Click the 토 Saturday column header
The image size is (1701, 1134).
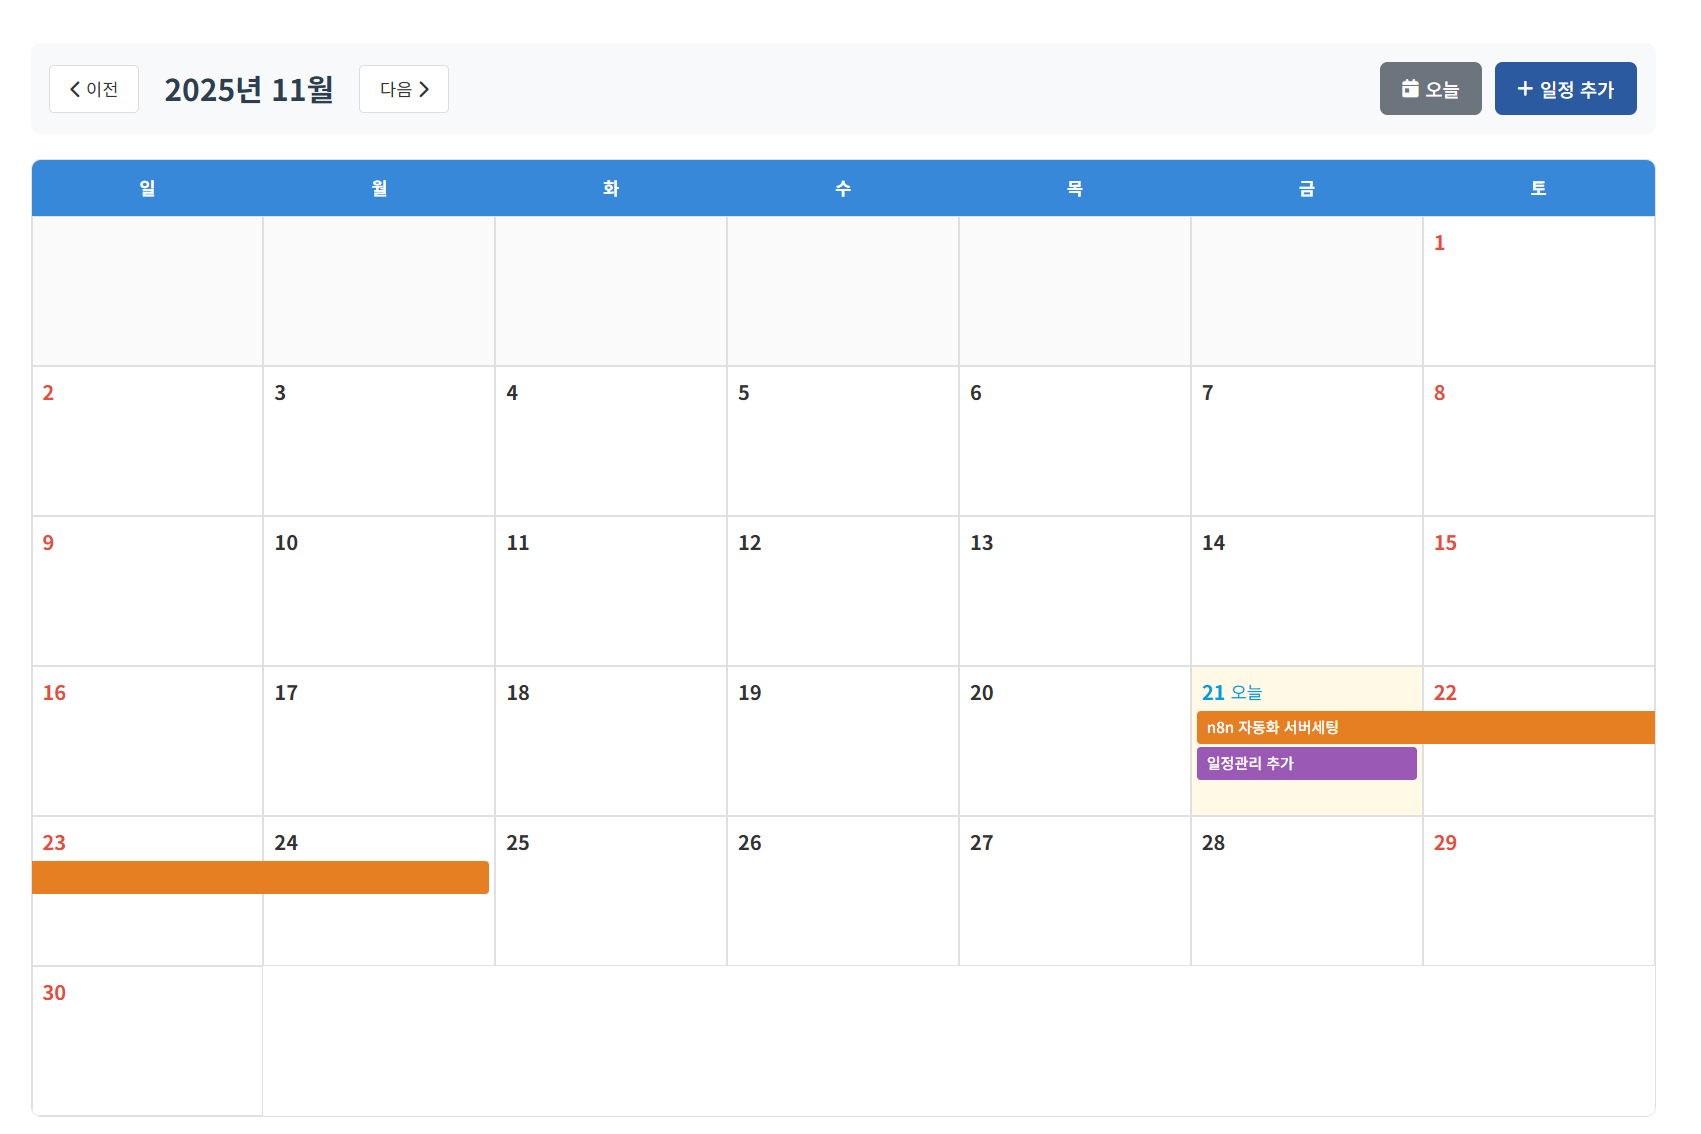[x=1538, y=188]
